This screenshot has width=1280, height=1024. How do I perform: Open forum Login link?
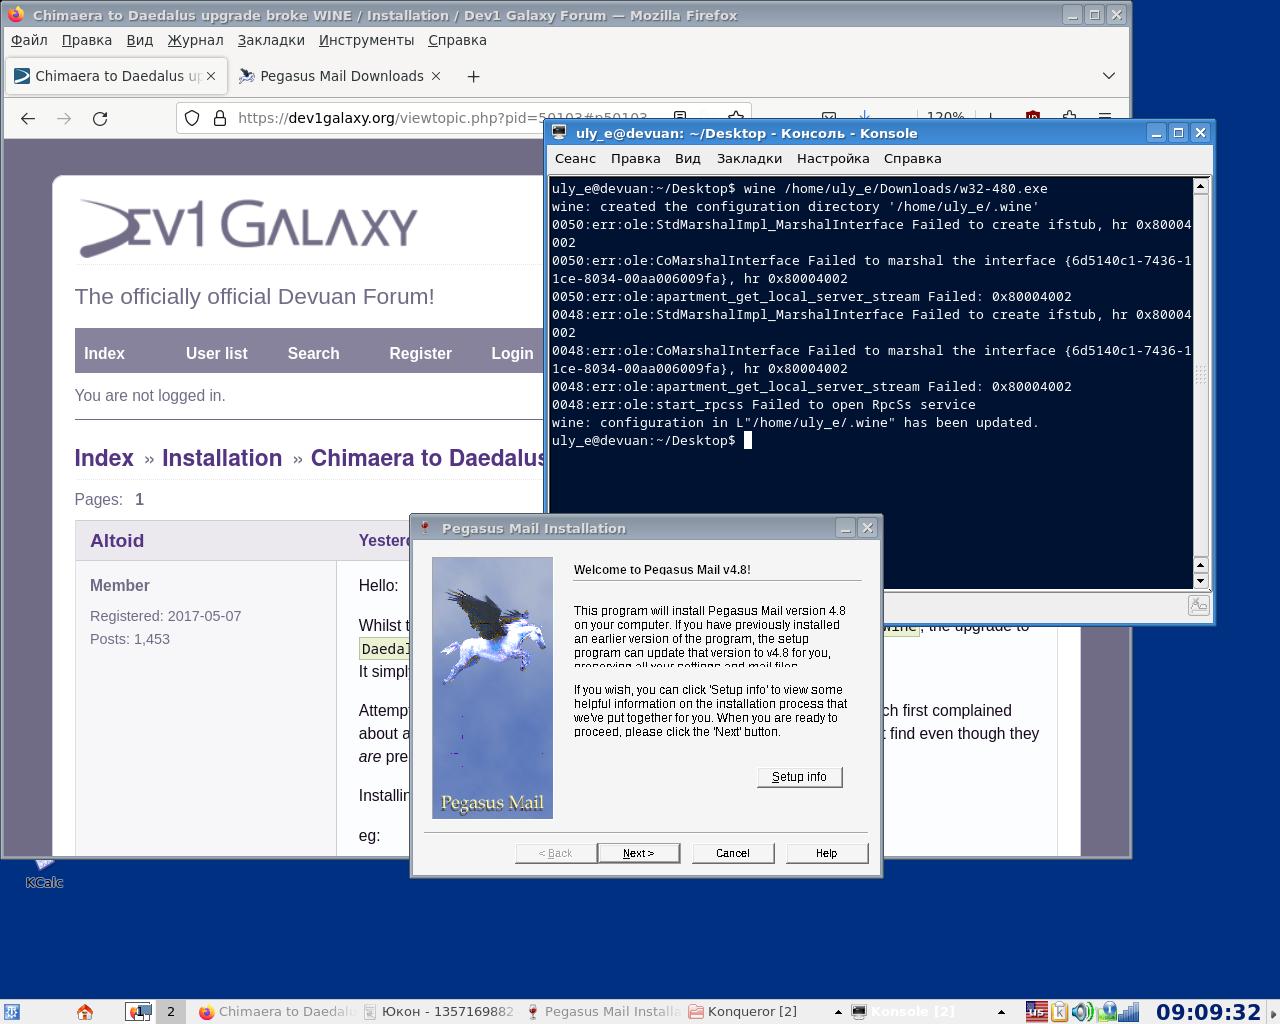[512, 353]
